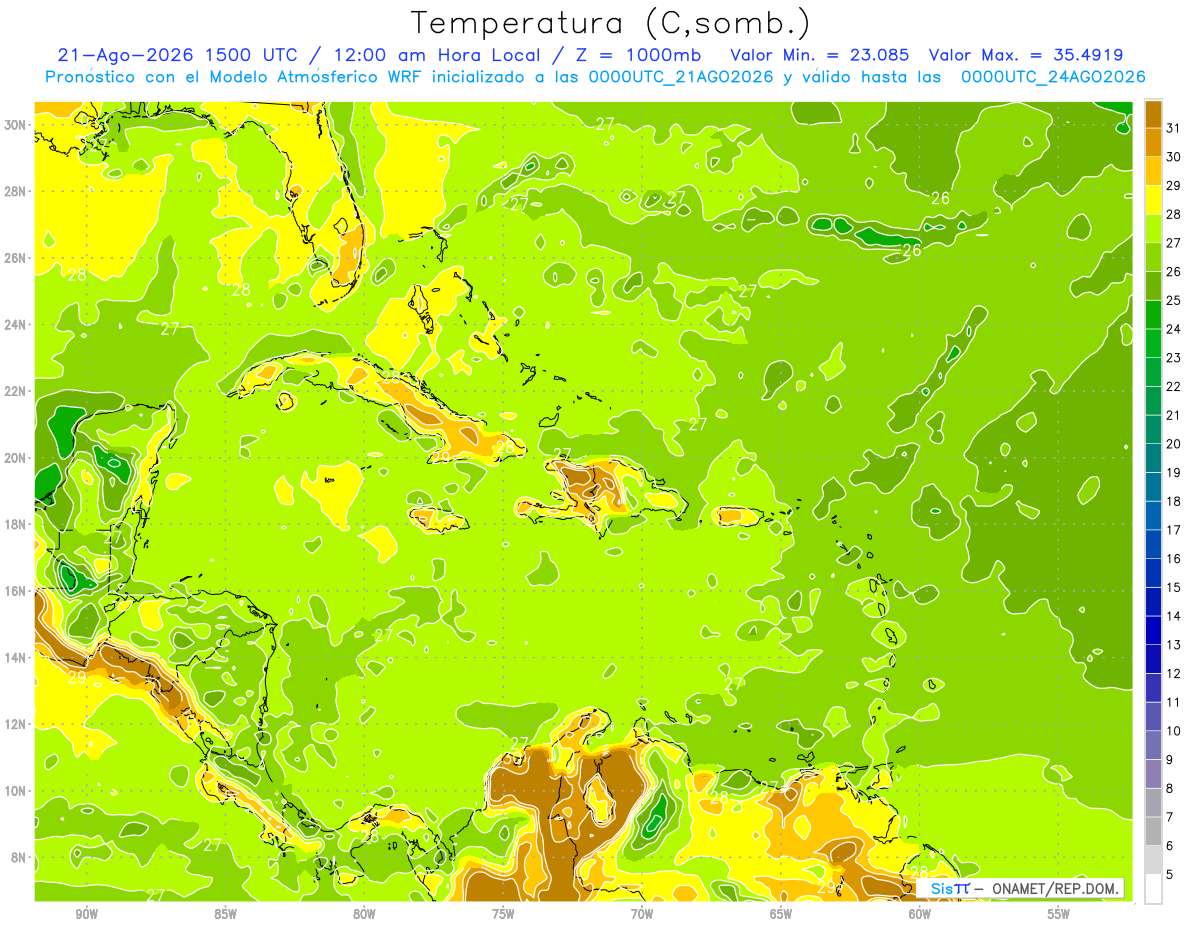The width and height of the screenshot is (1200, 927).
Task: Select the "24N" latitude axis label
Action: tap(15, 325)
